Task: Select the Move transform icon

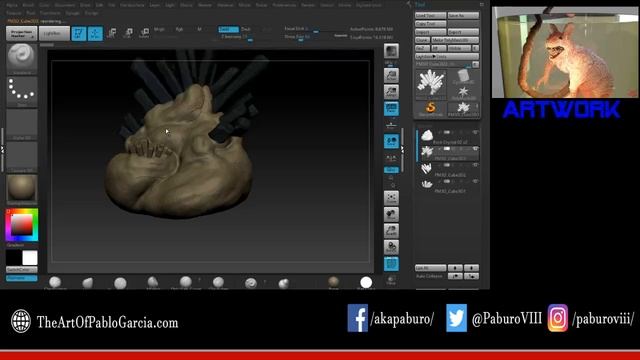Action: 111,33
